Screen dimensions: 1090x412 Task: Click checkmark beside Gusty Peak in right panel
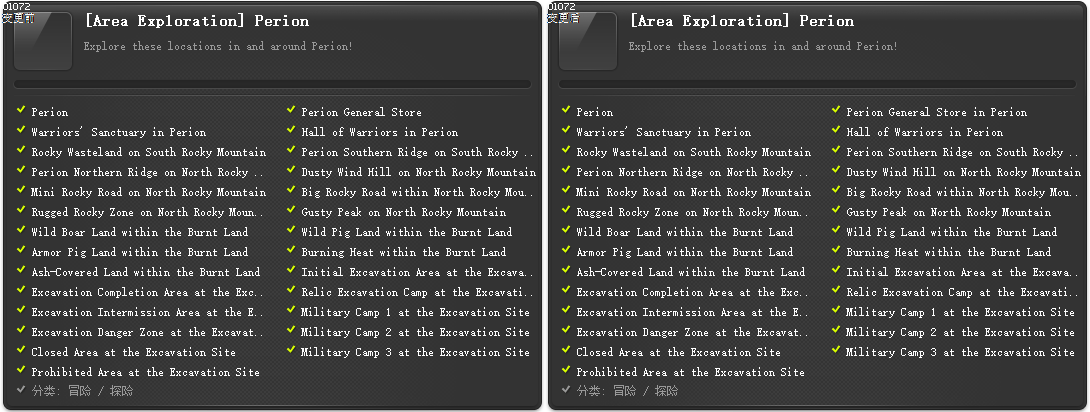tap(836, 211)
